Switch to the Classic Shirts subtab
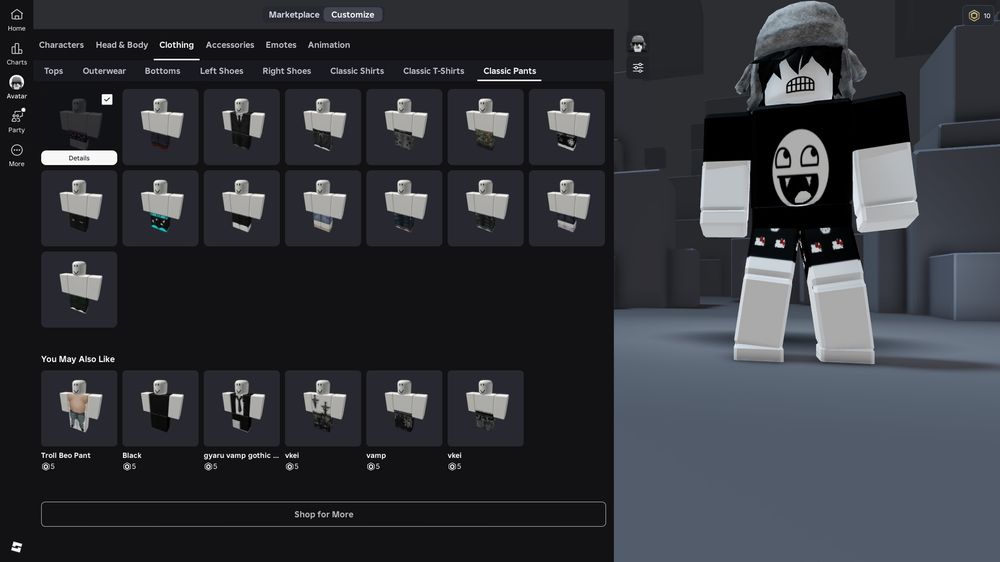1000x562 pixels. tap(357, 71)
